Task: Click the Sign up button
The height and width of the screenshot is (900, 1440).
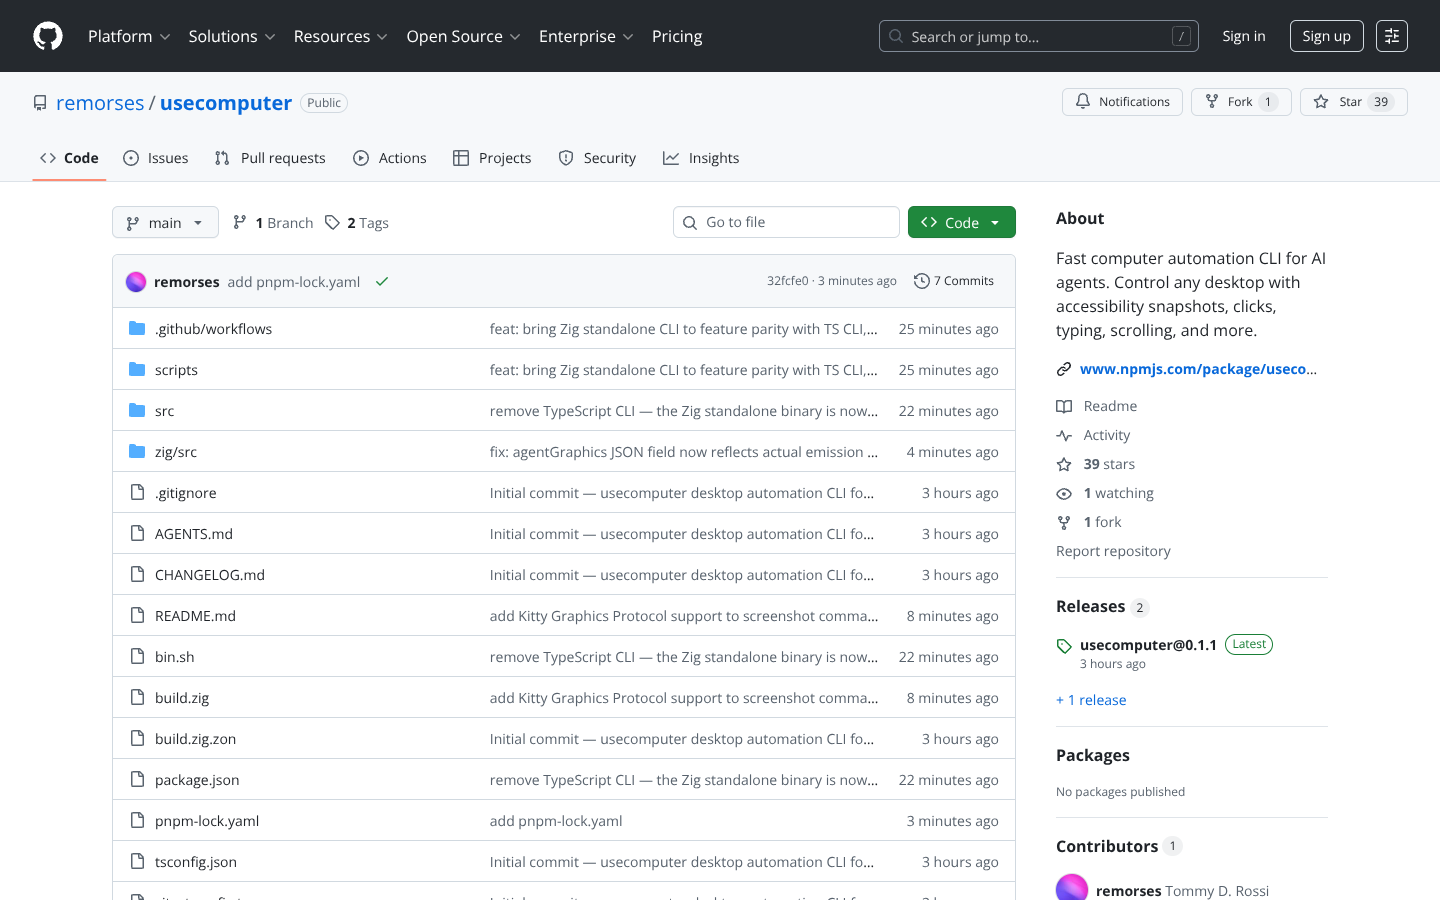Action: point(1326,36)
